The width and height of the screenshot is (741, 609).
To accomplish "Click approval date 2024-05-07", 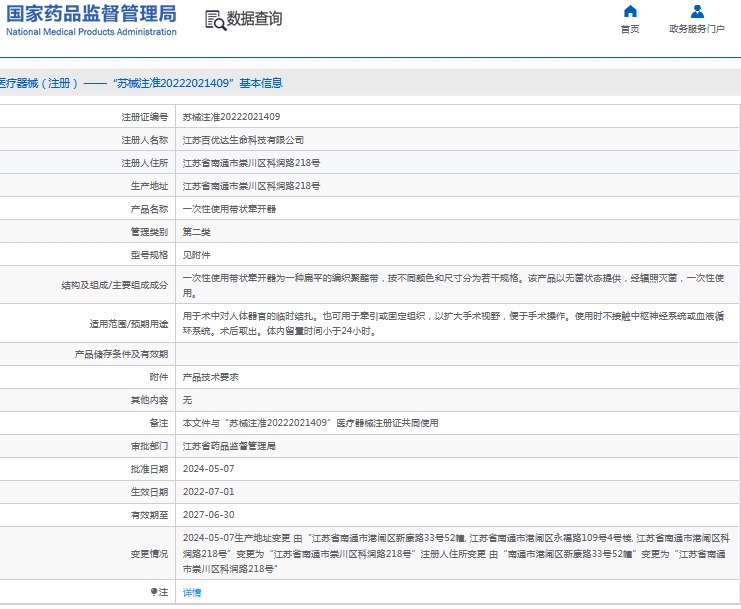I will tap(208, 469).
